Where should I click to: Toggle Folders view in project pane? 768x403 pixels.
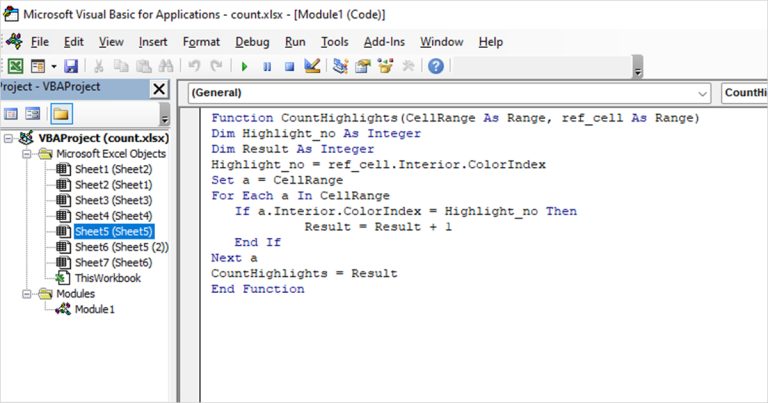click(x=61, y=114)
